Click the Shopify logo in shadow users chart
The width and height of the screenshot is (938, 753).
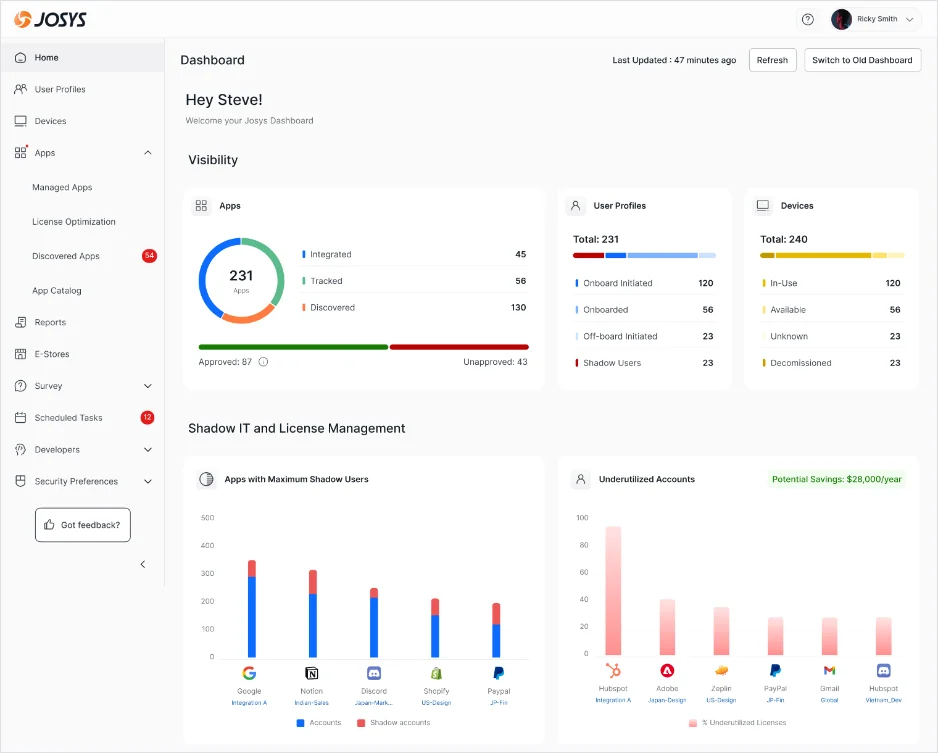coord(436,673)
